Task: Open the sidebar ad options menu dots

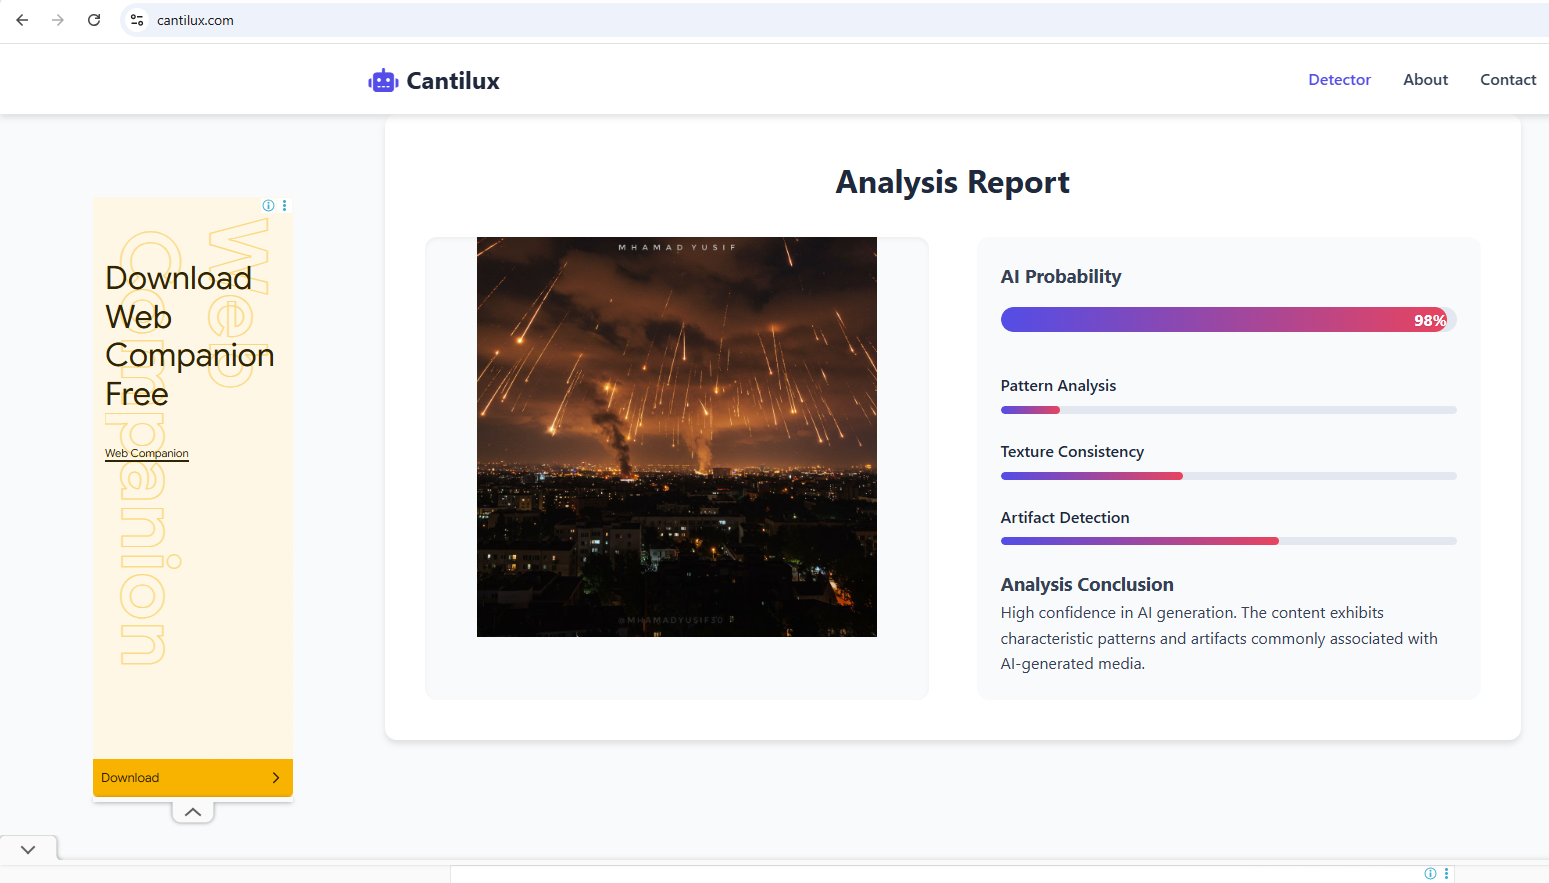Action: pos(285,205)
